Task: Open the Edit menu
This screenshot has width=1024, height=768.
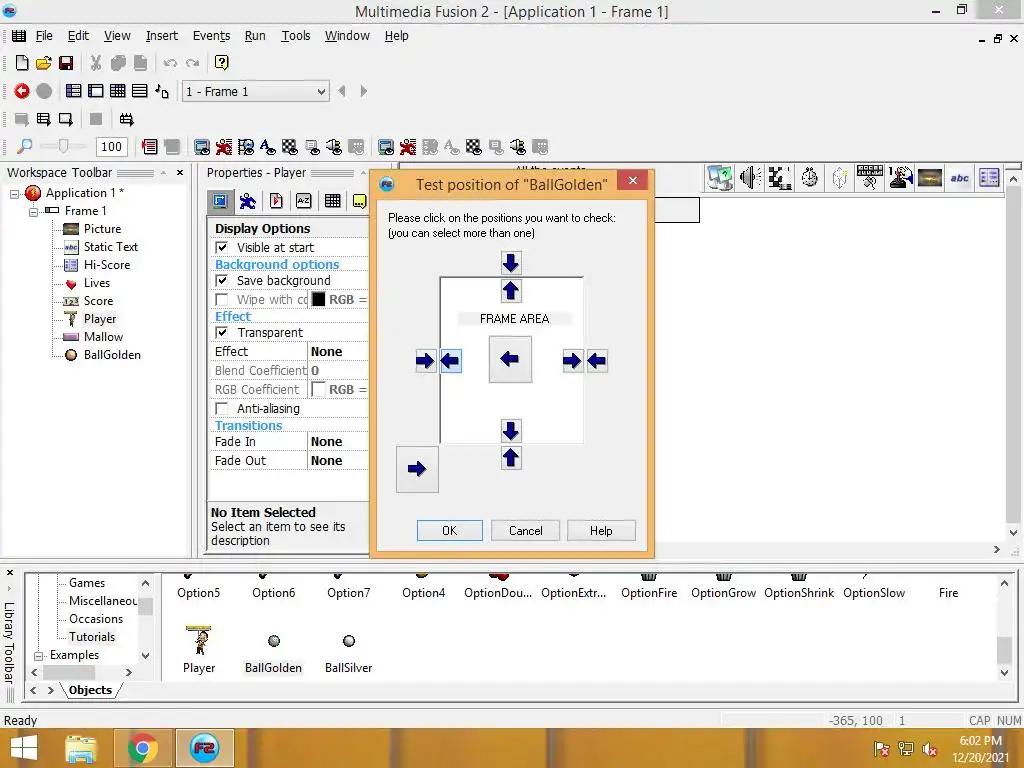Action: click(x=78, y=36)
